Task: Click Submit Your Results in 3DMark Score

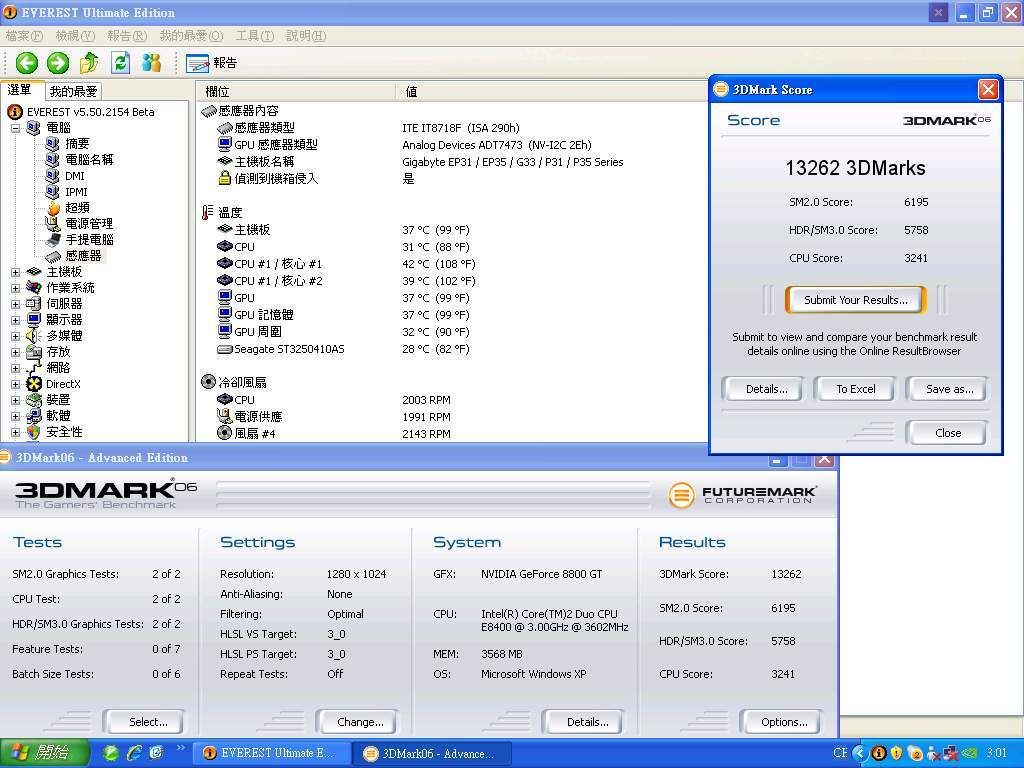Action: (856, 300)
